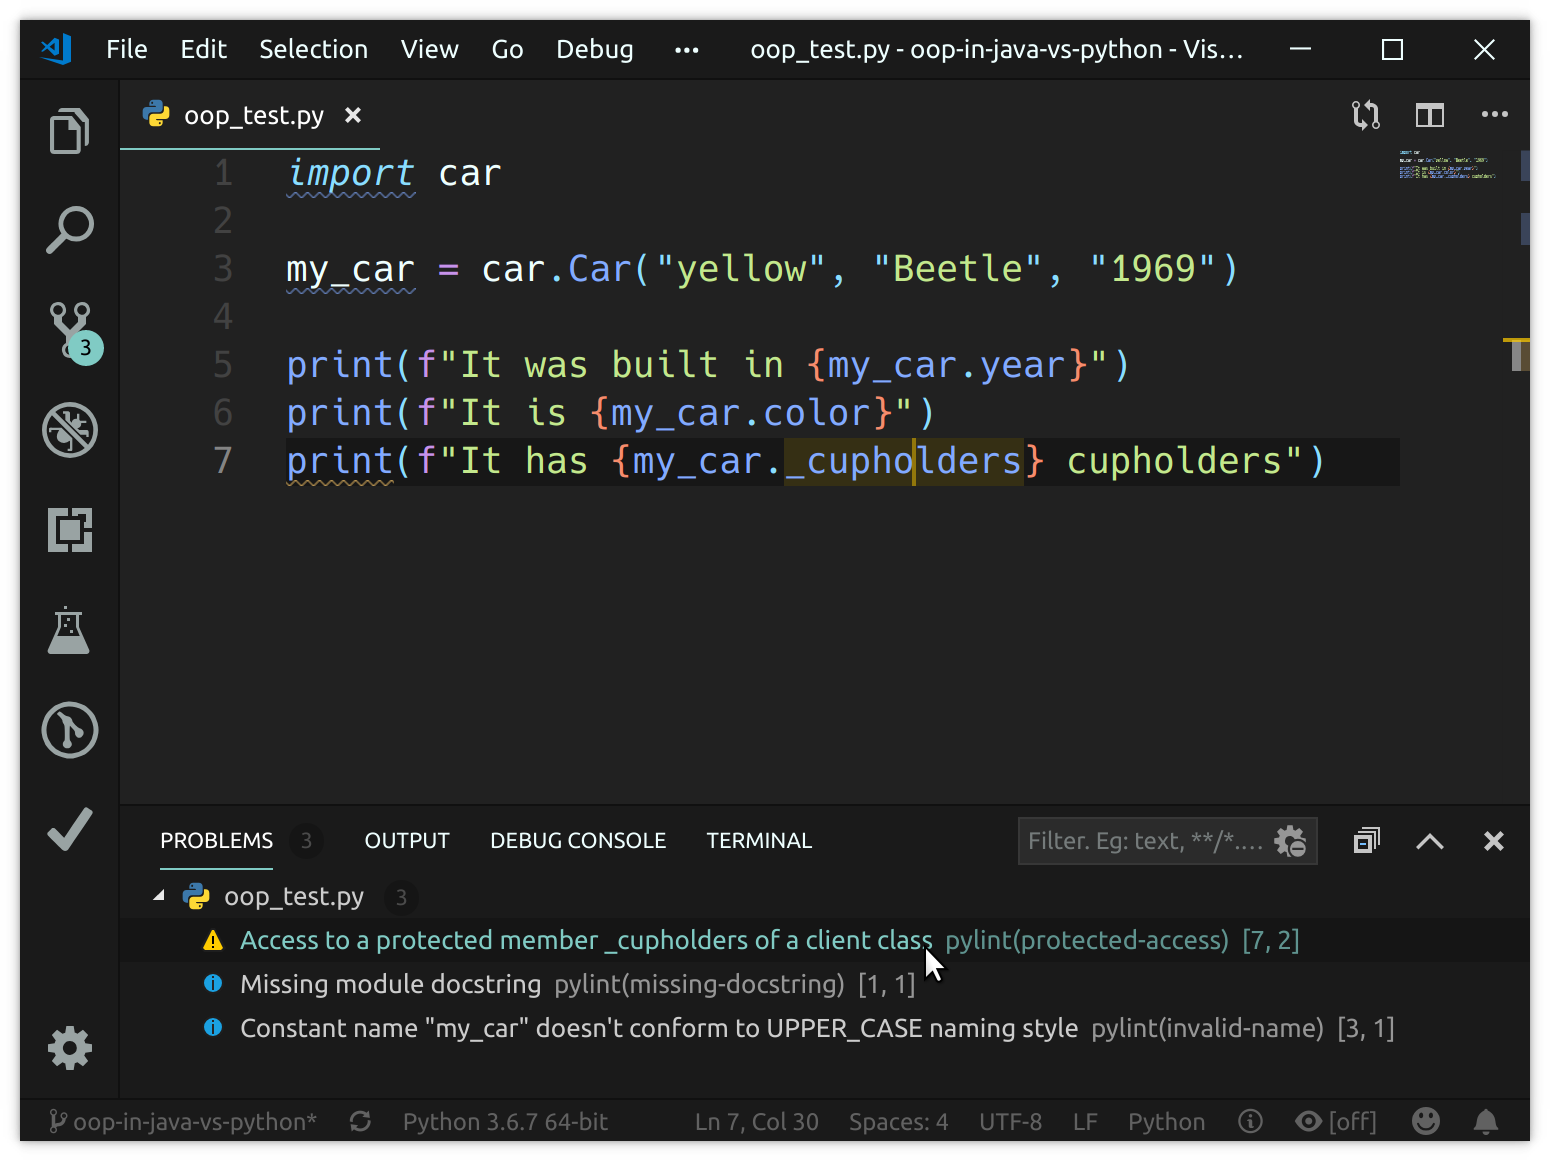Open filter options gear in Problems search box
The width and height of the screenshot is (1550, 1161).
pyautogui.click(x=1291, y=841)
